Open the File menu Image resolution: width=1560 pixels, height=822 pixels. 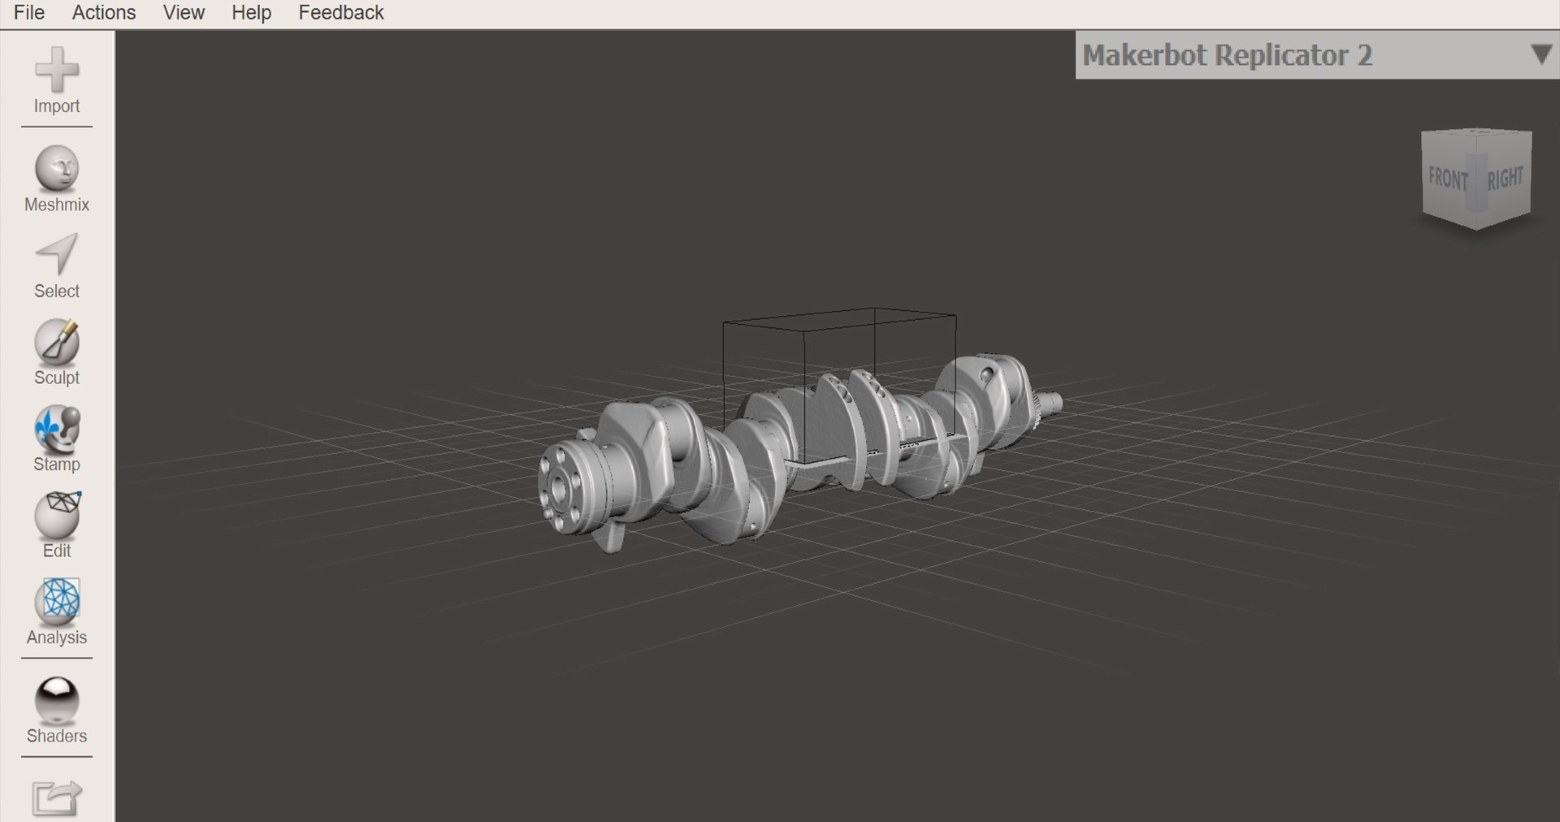[29, 13]
